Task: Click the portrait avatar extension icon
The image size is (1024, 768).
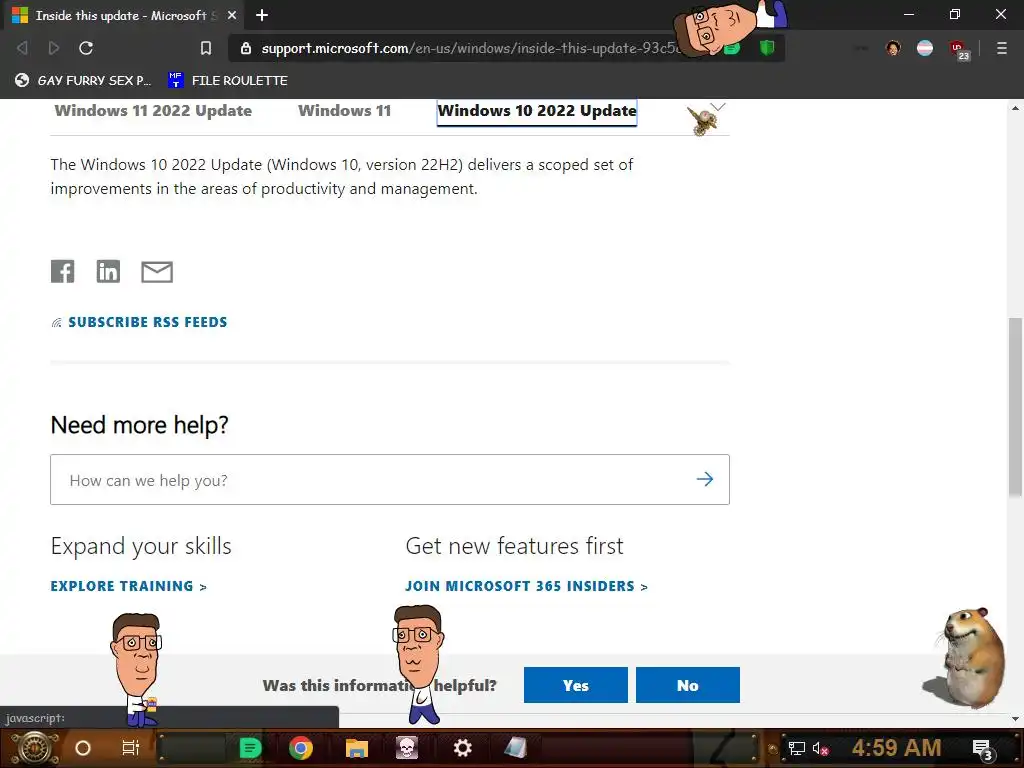Action: 893,48
